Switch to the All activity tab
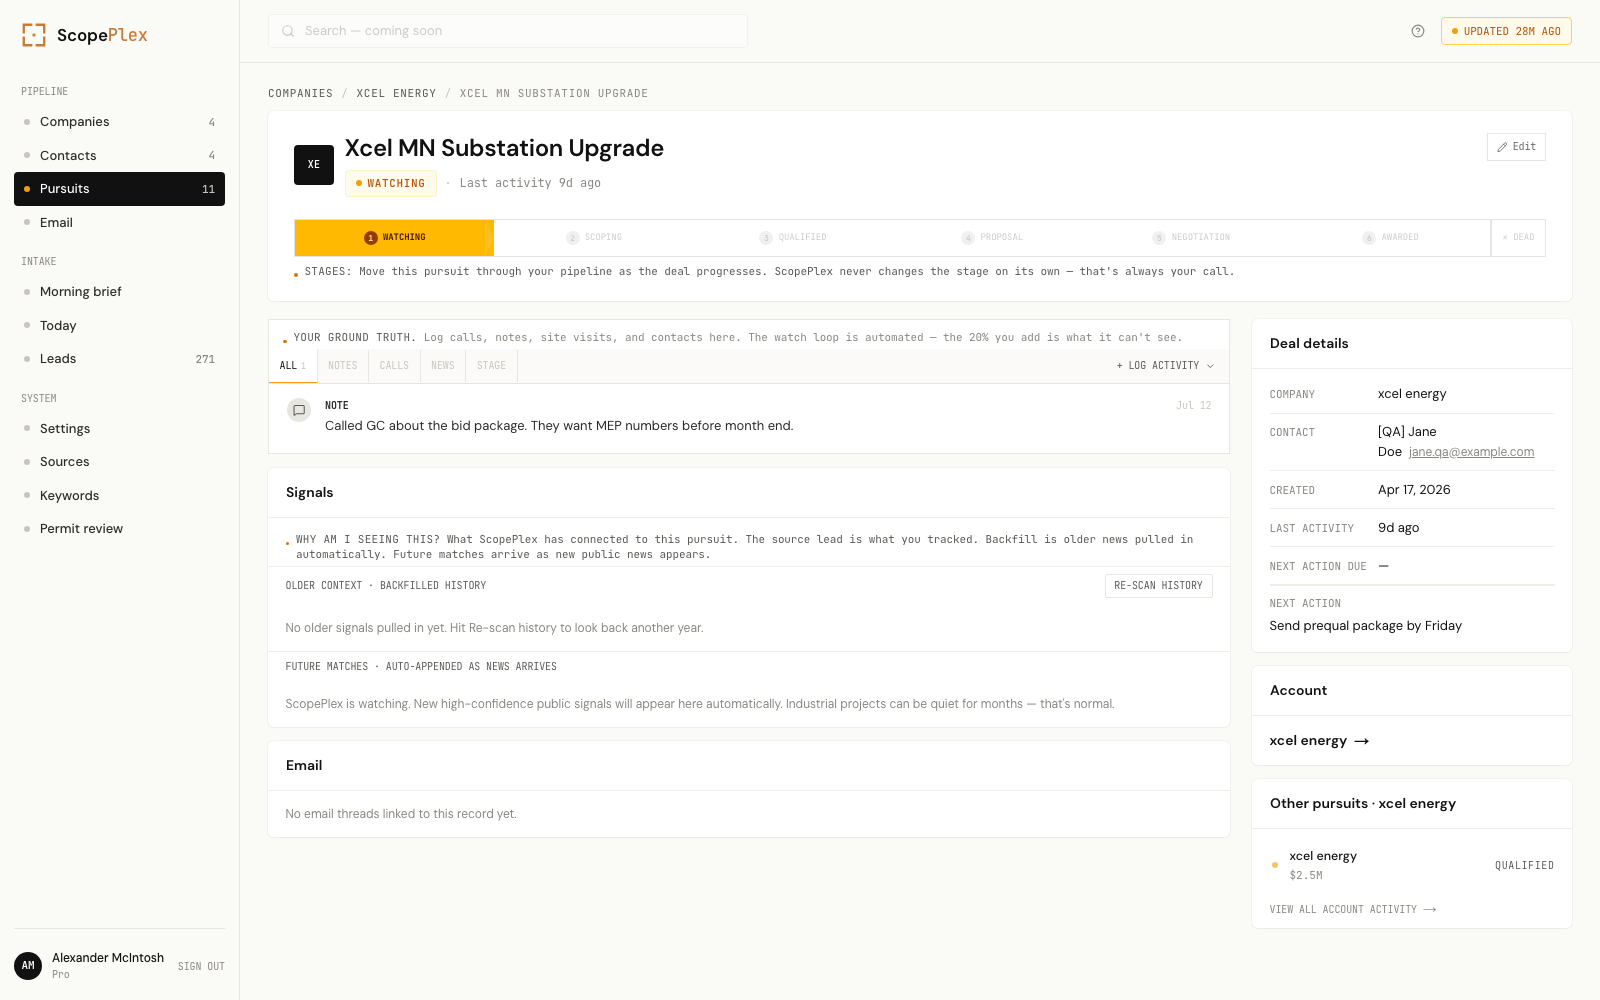The height and width of the screenshot is (1000, 1600). tap(293, 366)
